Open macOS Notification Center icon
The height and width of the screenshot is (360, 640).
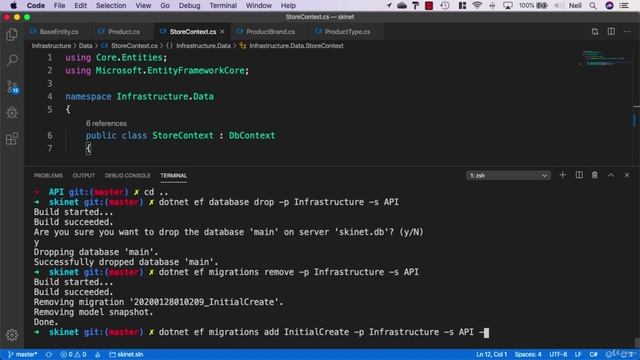pyautogui.click(x=624, y=5)
